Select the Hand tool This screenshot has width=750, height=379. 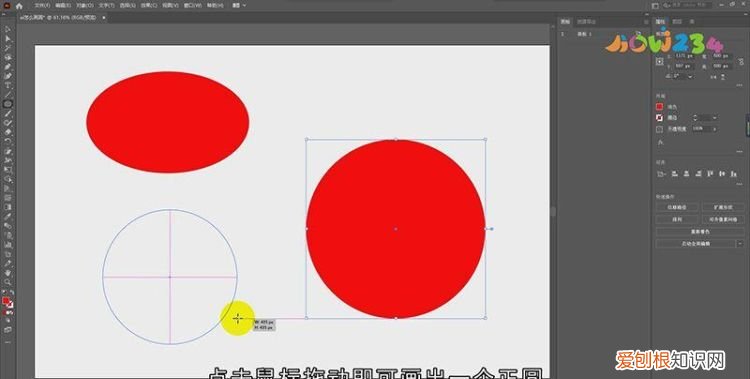tap(8, 272)
